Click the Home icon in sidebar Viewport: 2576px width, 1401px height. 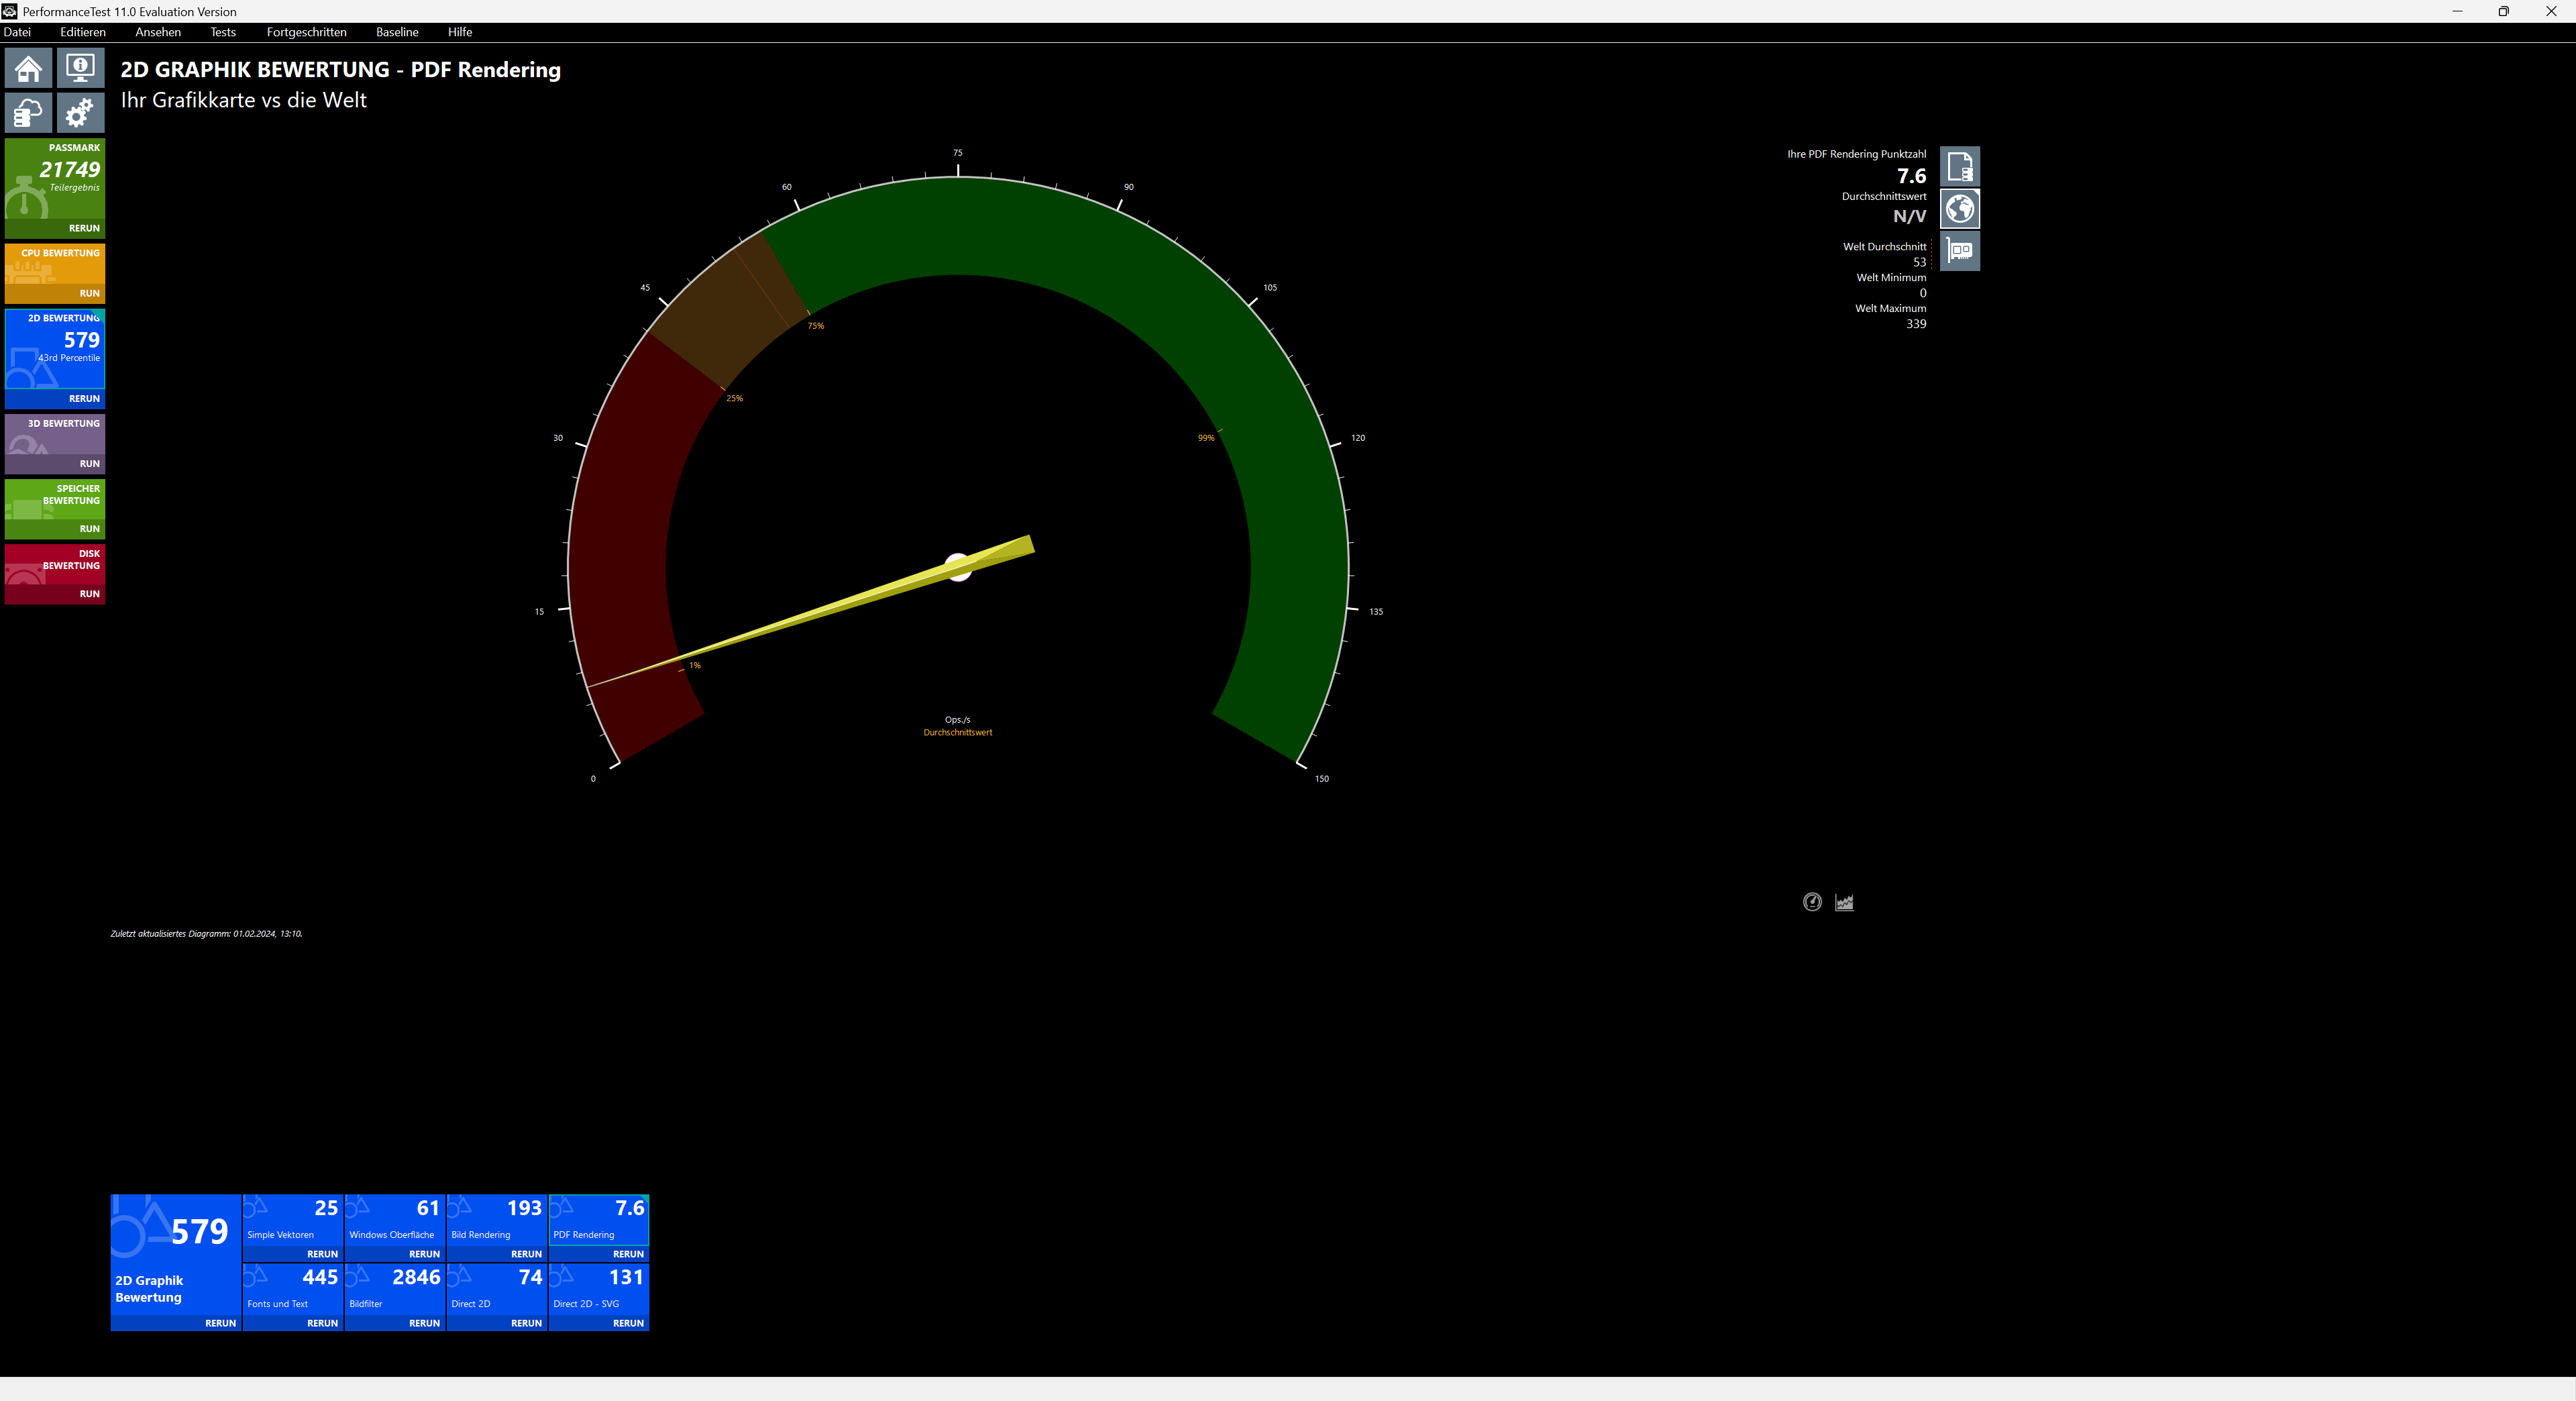tap(28, 69)
